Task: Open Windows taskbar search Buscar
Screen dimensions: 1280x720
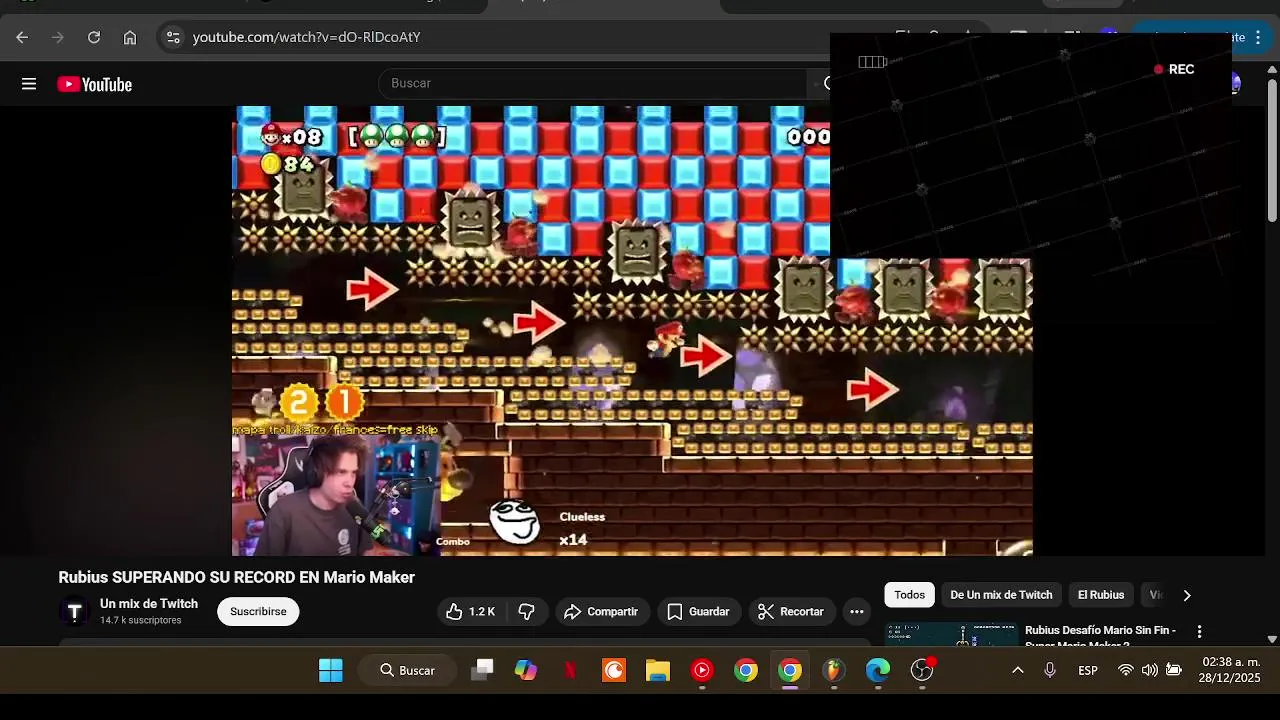Action: 408,670
